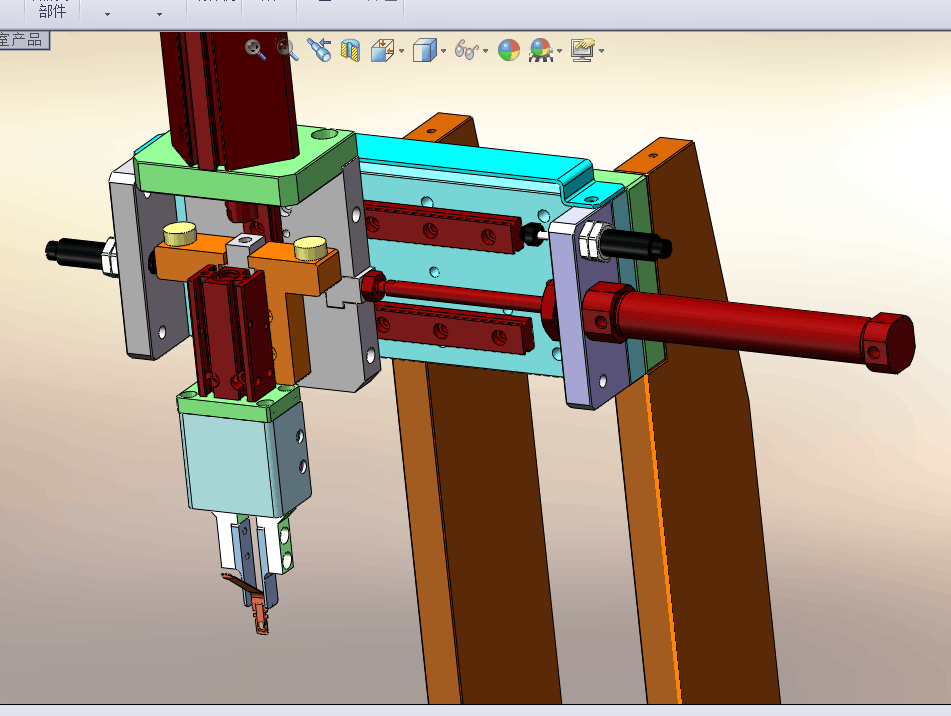Click Zoom to Fit magnifier icon

click(x=256, y=50)
